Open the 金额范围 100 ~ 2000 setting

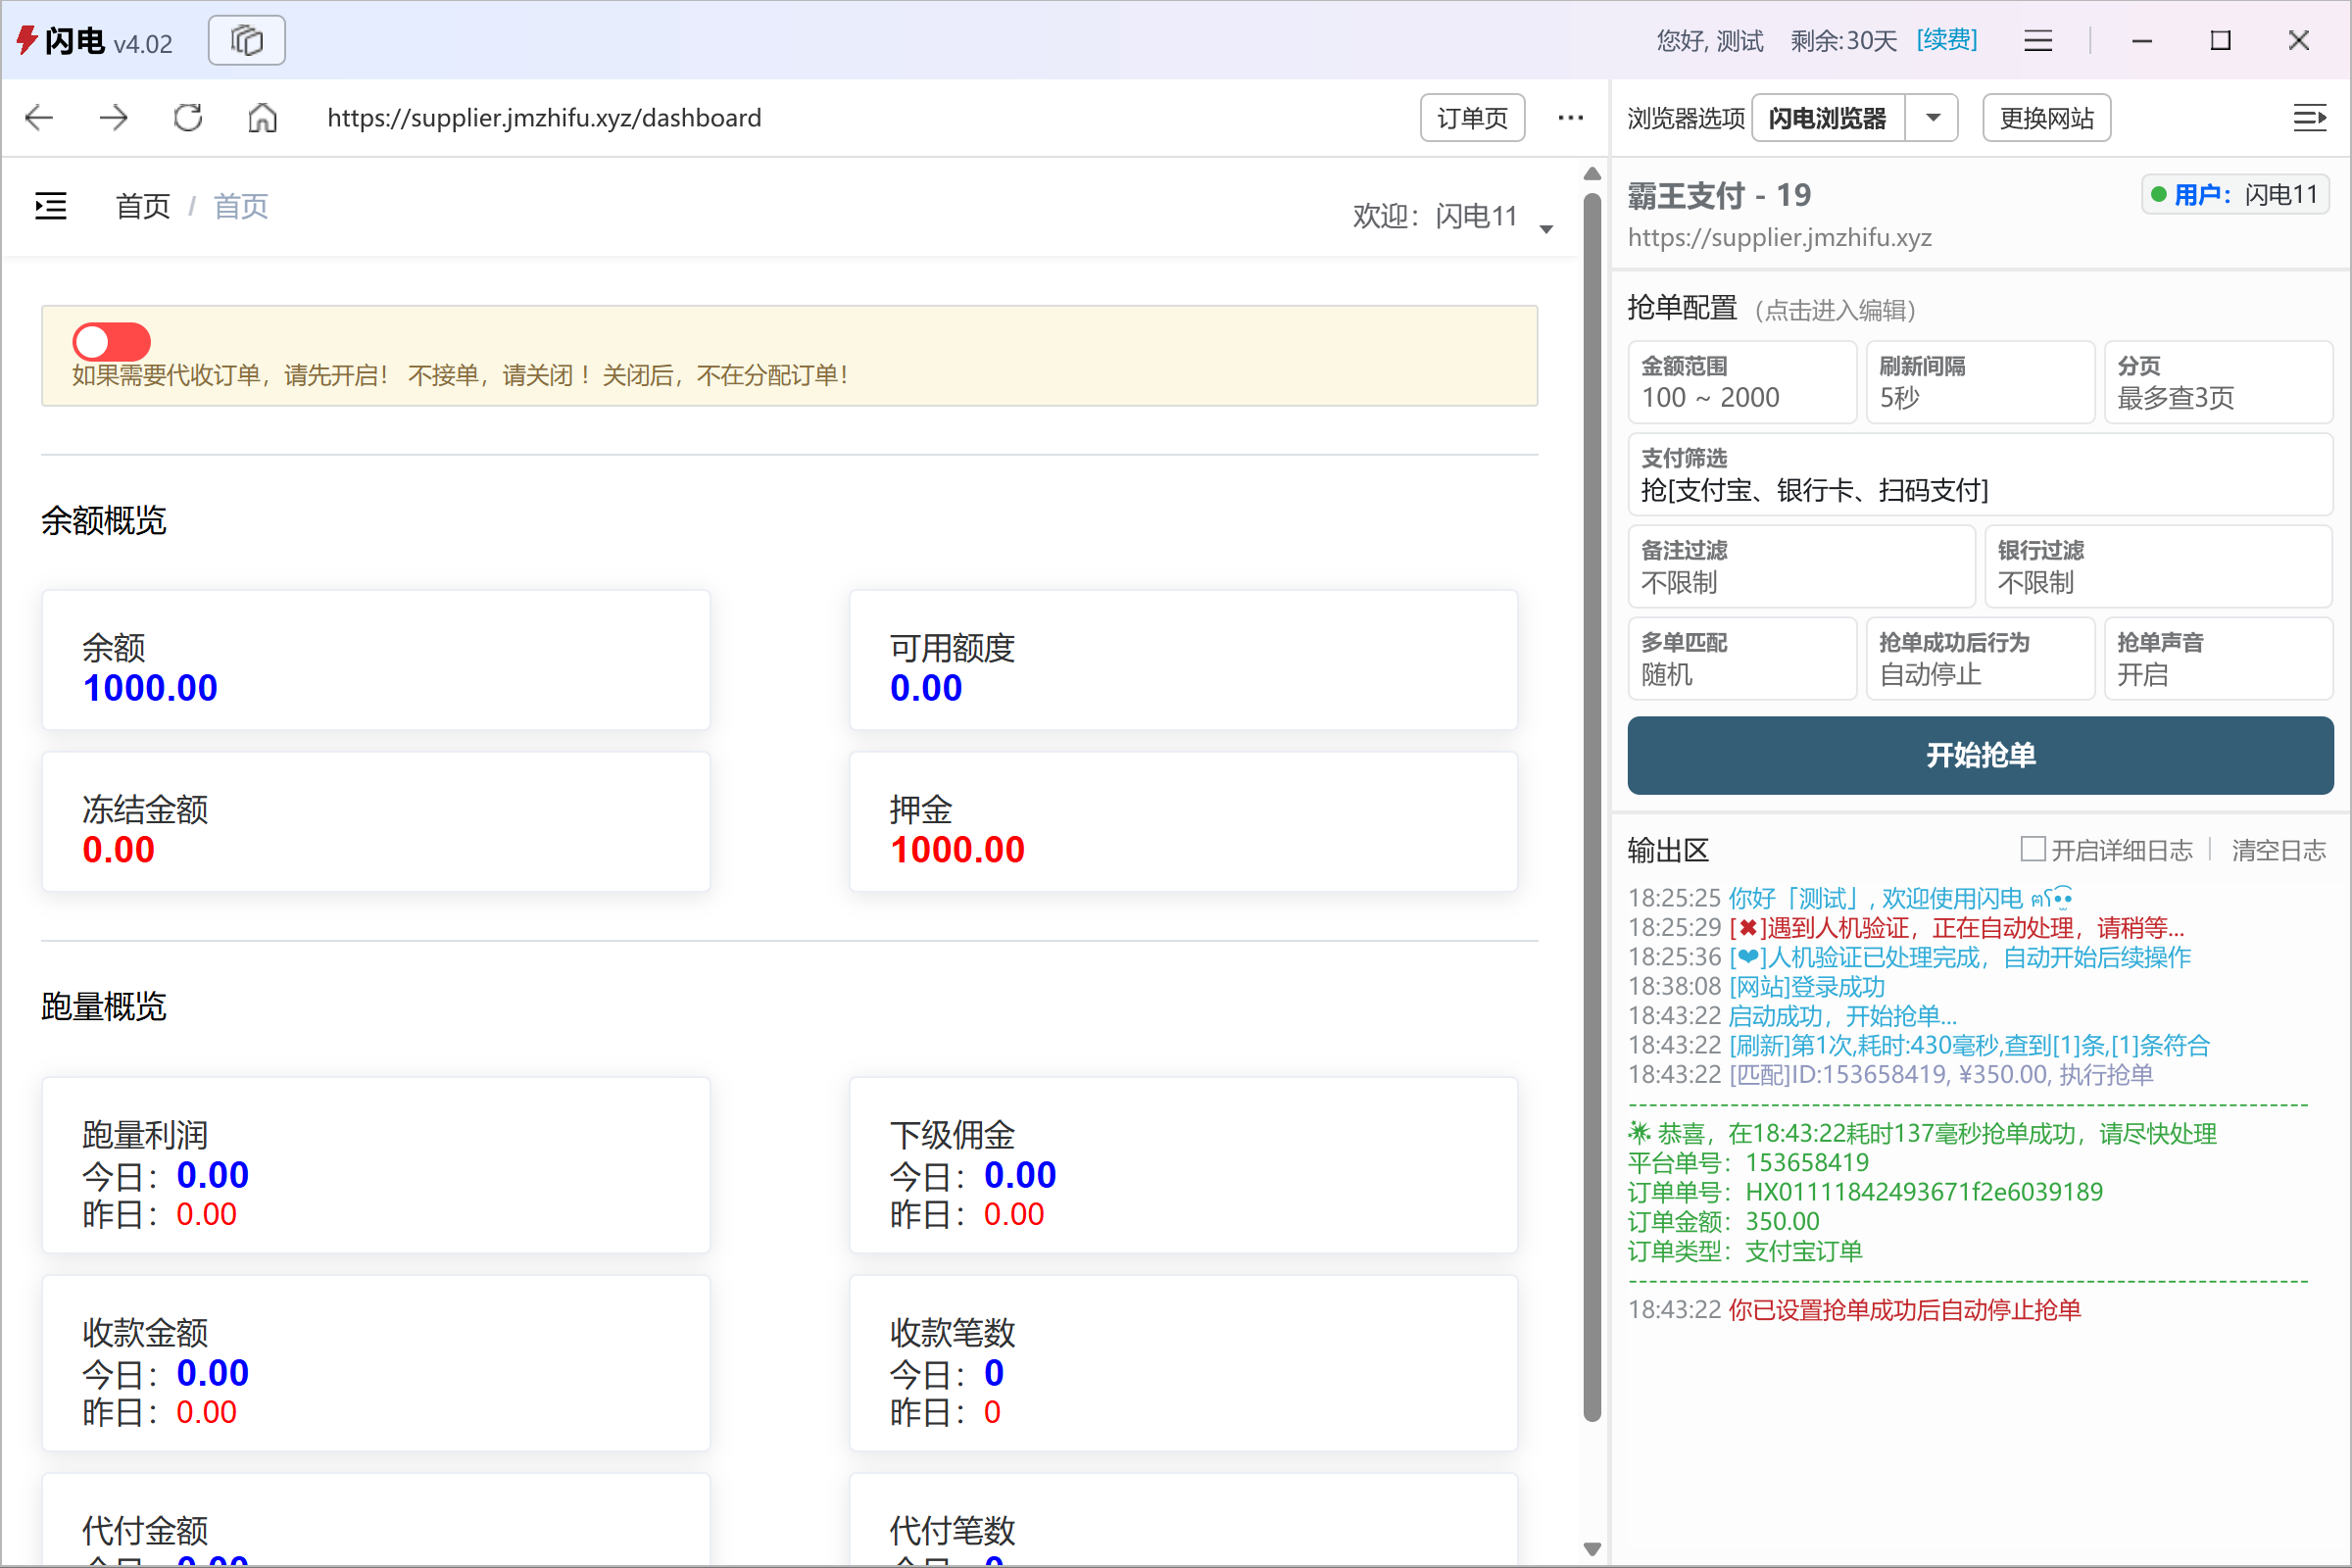point(1741,383)
